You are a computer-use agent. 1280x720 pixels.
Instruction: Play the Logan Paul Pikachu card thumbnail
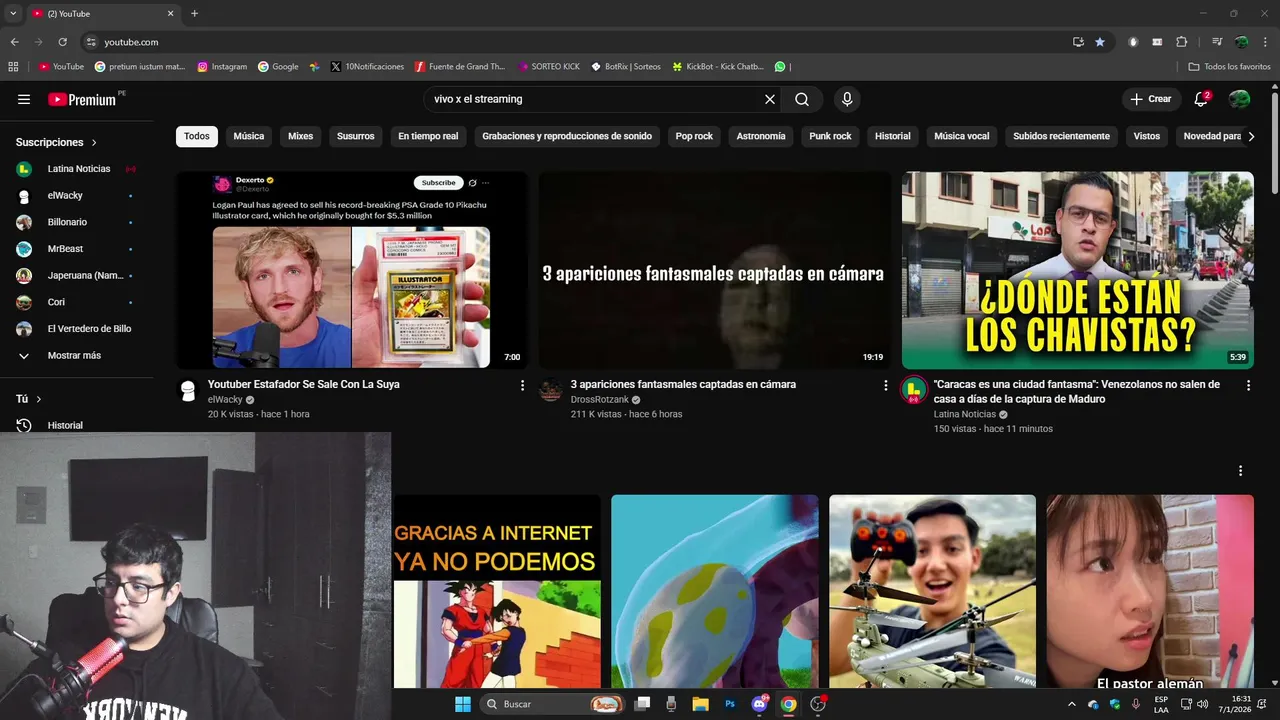pyautogui.click(x=352, y=270)
